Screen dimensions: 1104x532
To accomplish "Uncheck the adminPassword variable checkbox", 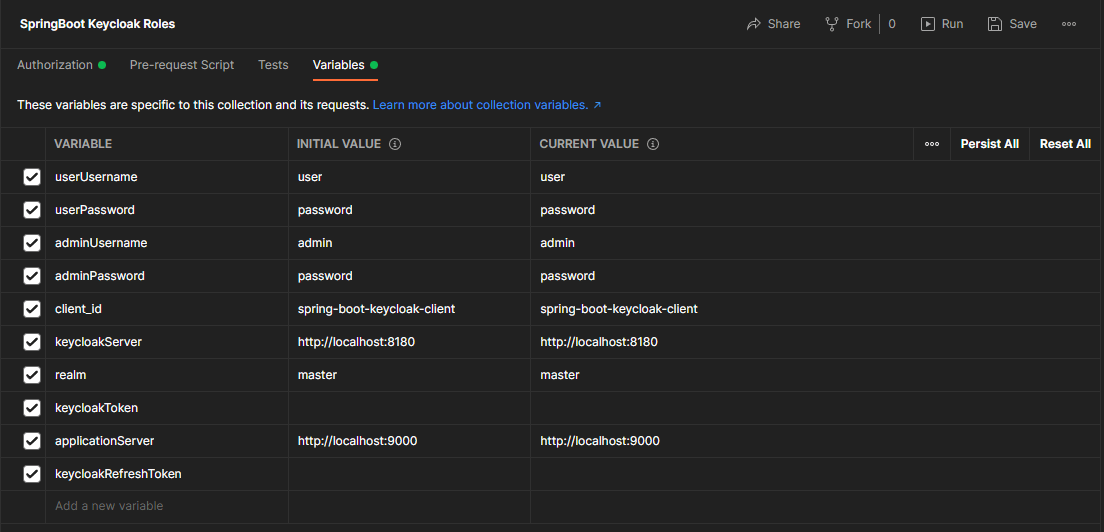I will [x=32, y=276].
